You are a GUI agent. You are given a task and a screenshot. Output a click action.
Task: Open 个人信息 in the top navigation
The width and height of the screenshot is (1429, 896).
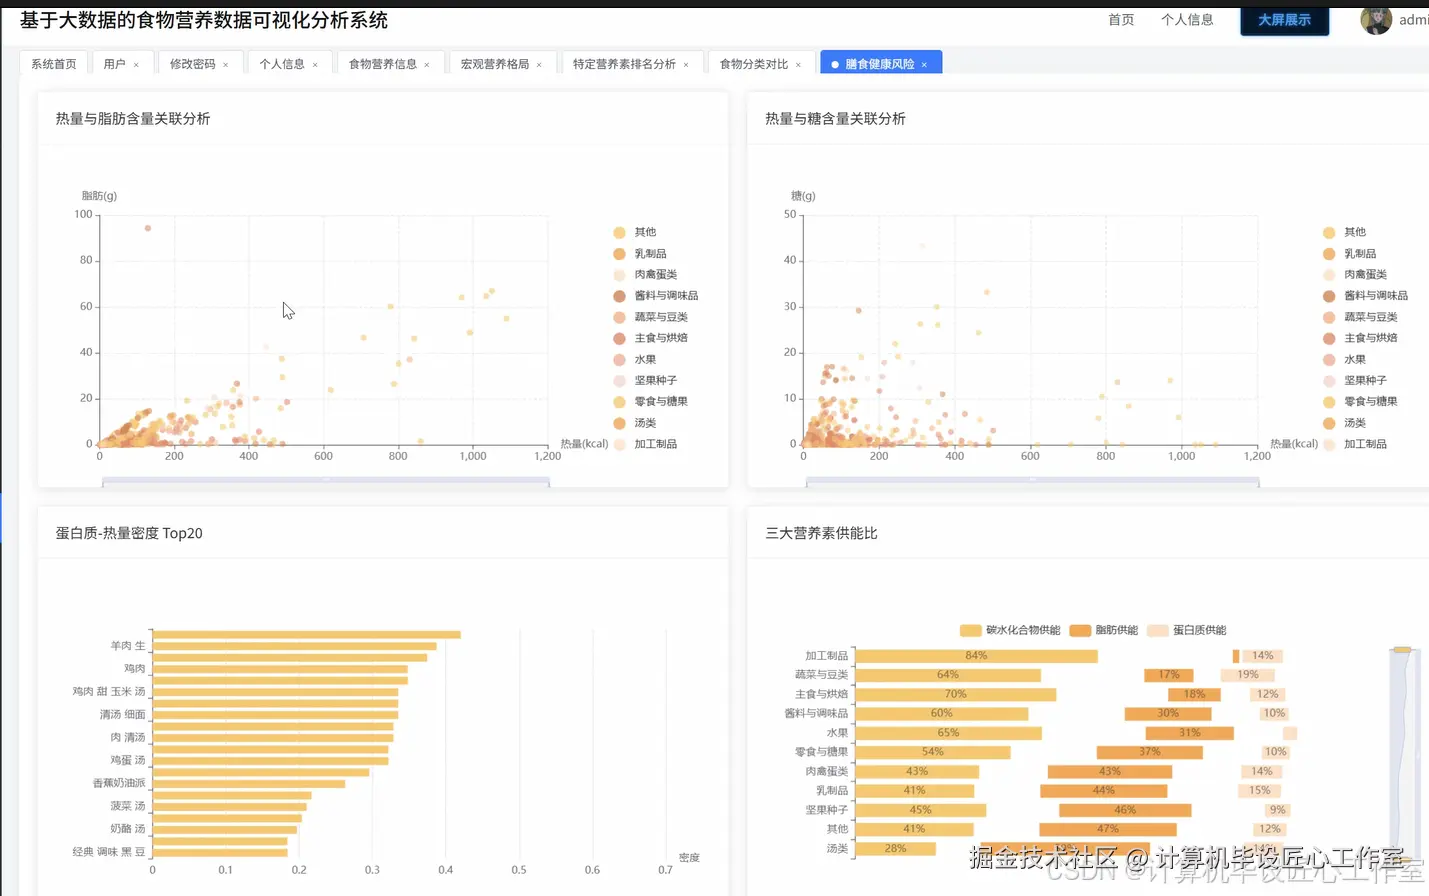coord(1187,20)
